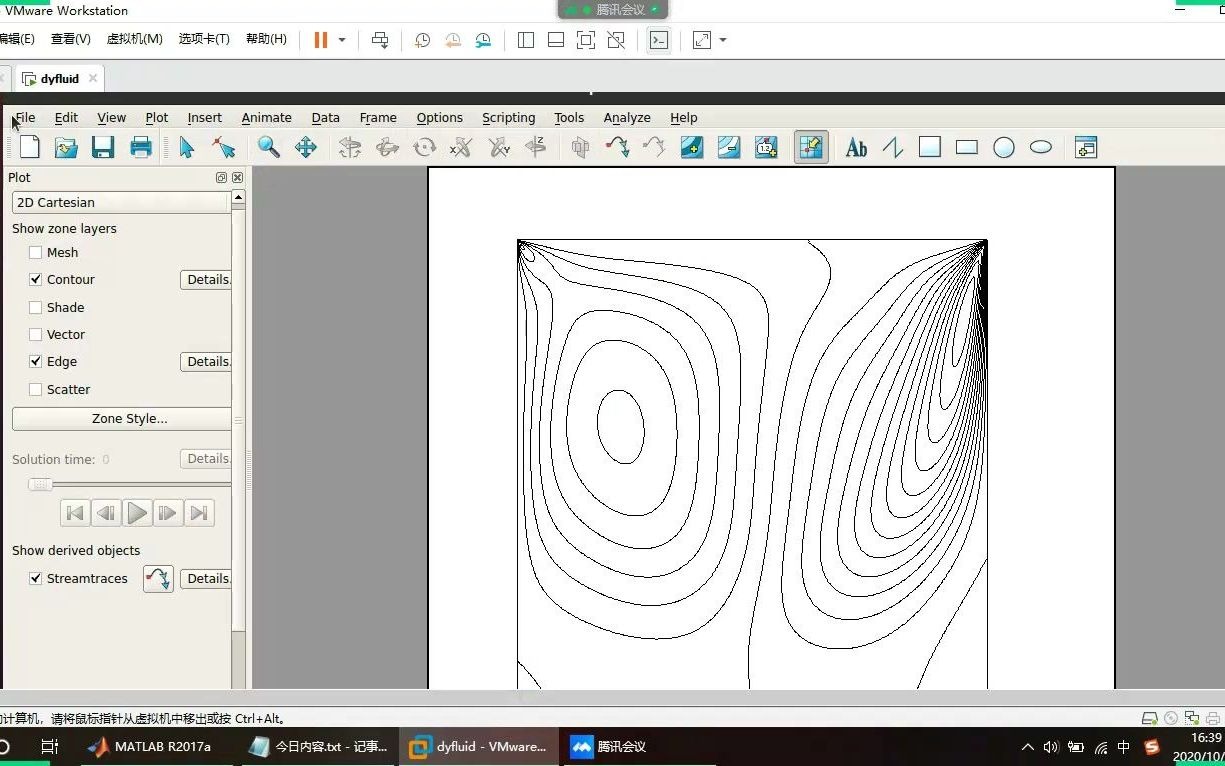Disable the Streamtraces checkbox
The image size is (1225, 766).
(36, 579)
